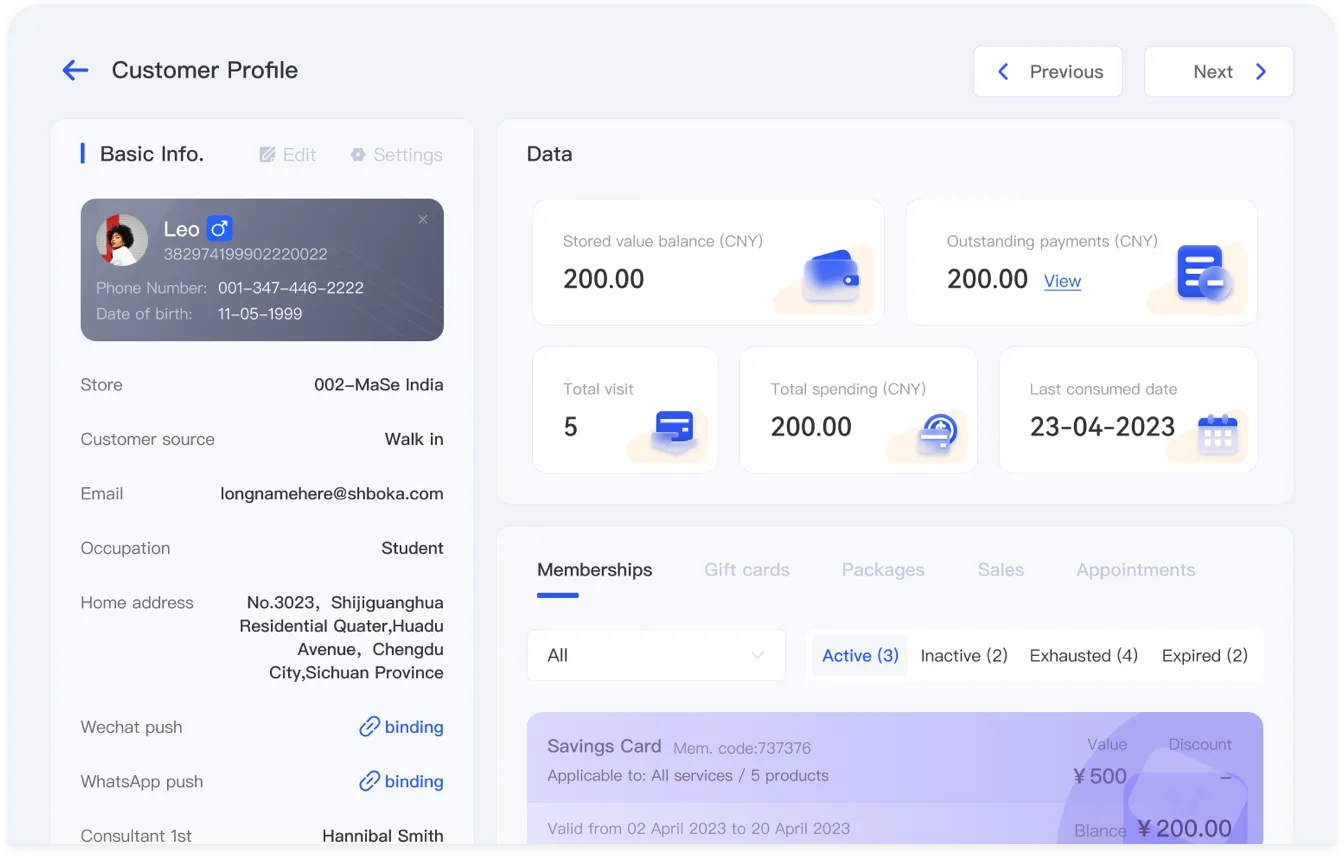Select the Expired (2) filter

pos(1204,656)
